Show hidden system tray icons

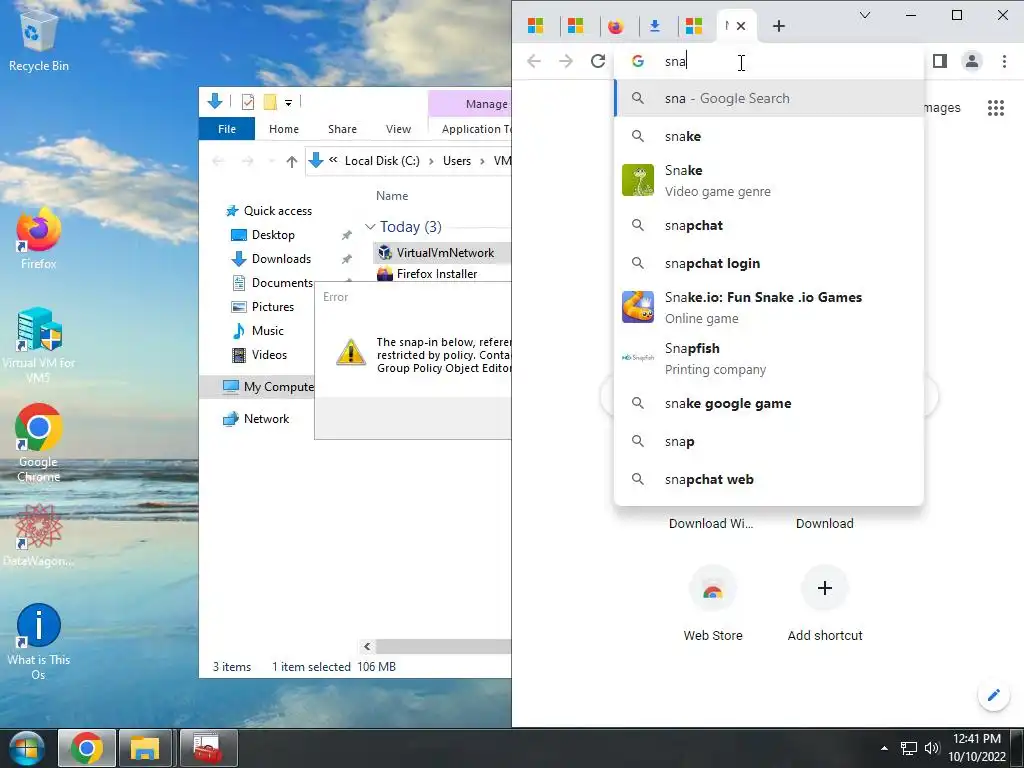[884, 748]
